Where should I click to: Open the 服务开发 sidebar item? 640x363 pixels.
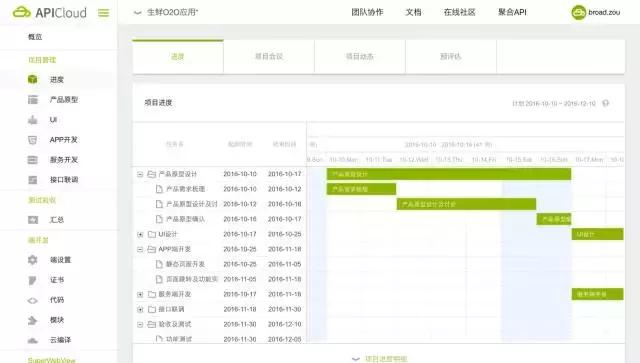[64, 160]
